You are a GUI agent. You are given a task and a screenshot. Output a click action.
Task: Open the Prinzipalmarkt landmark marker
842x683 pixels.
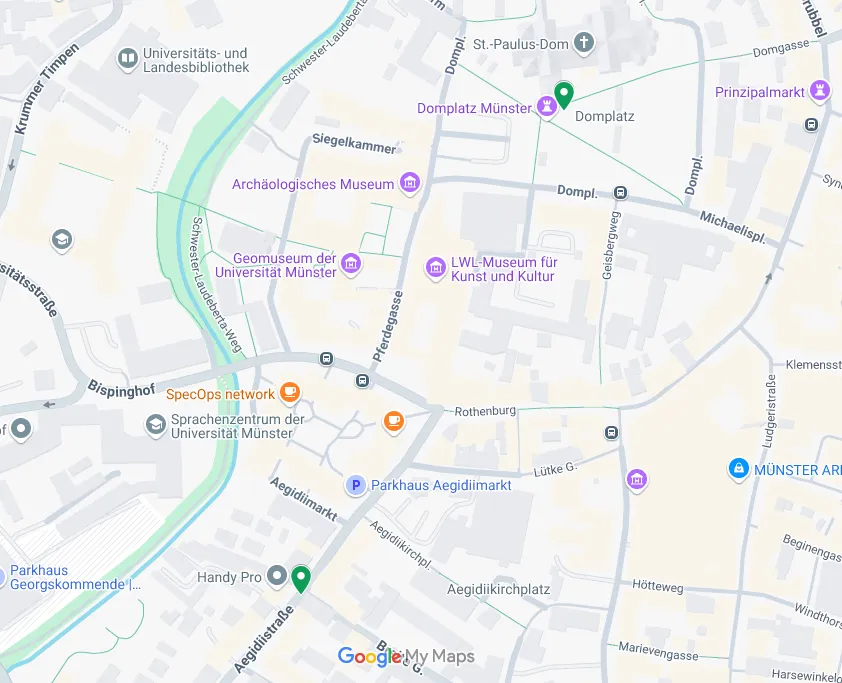[x=819, y=91]
